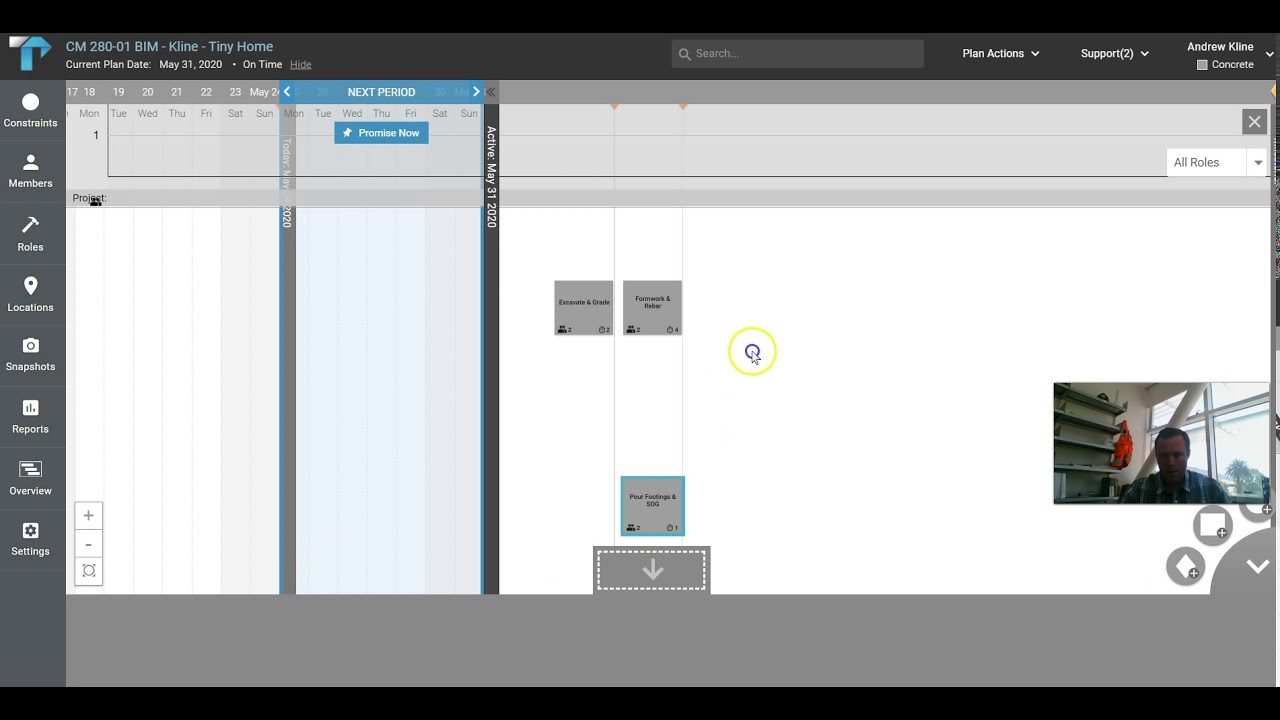Open the Members panel

[30, 172]
